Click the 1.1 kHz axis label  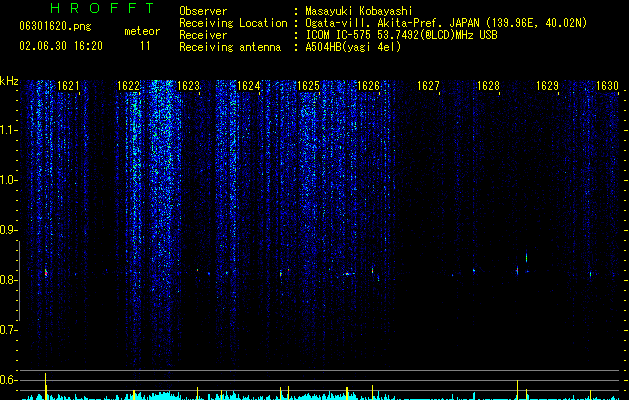point(7,130)
